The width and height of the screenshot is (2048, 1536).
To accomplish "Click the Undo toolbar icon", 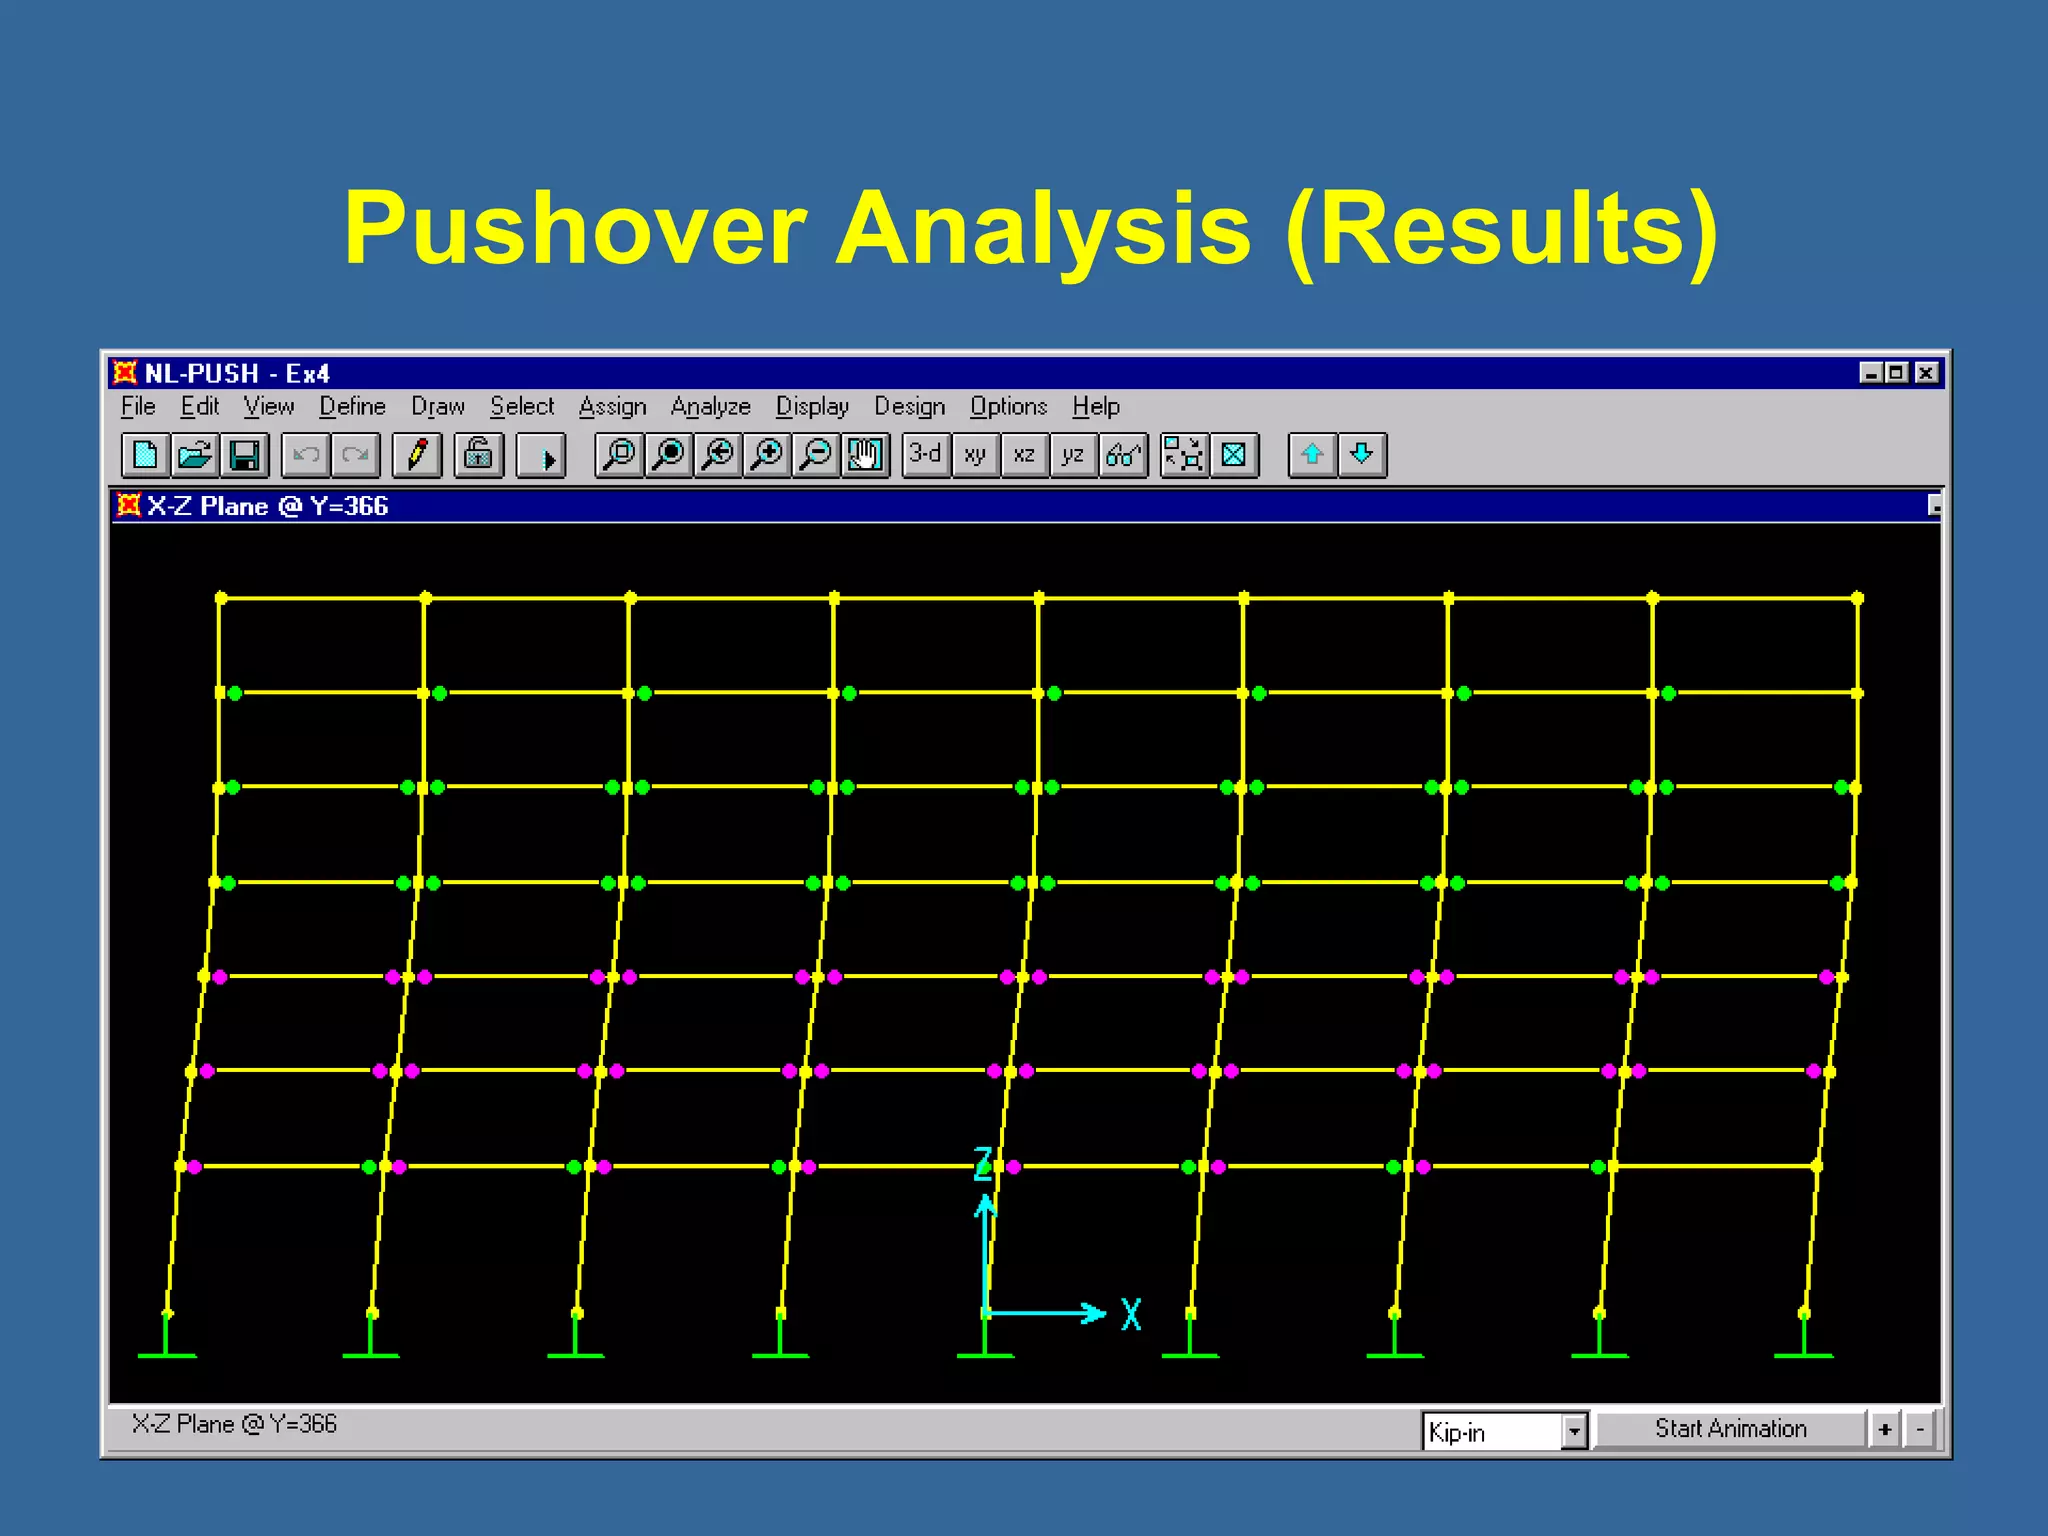I will tap(305, 455).
